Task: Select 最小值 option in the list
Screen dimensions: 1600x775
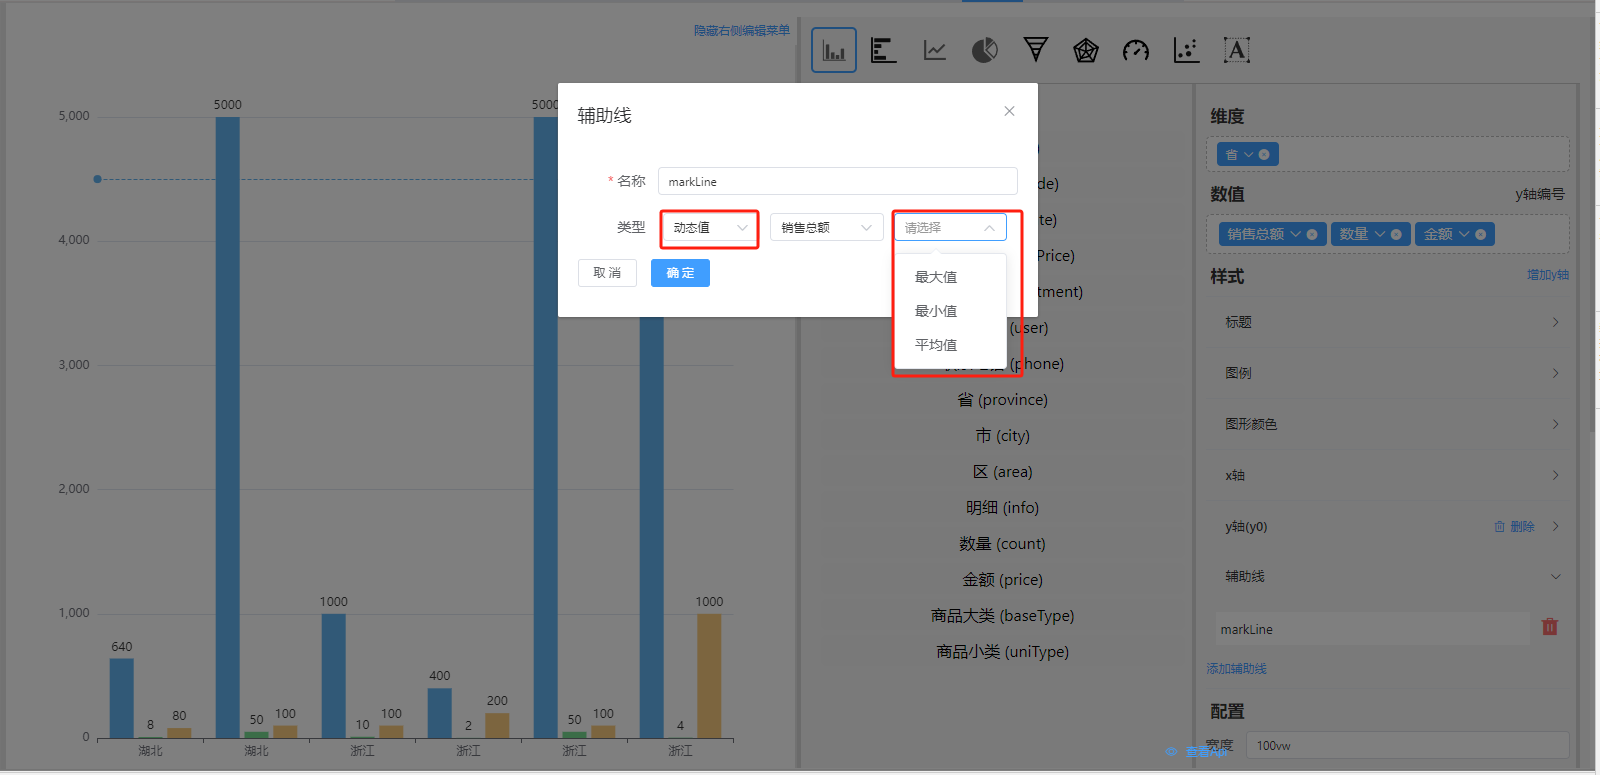Action: 936,311
